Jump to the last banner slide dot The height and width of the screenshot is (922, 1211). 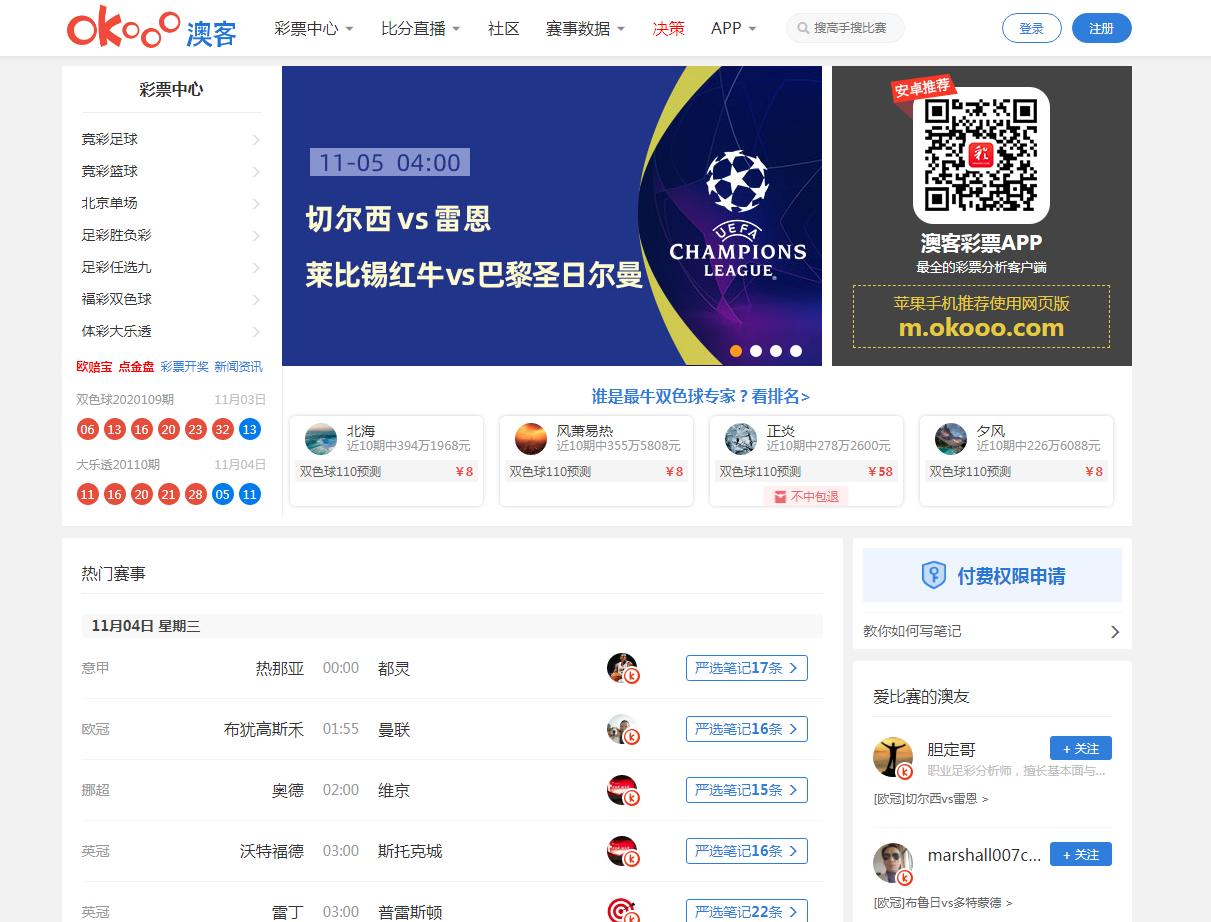tap(796, 351)
